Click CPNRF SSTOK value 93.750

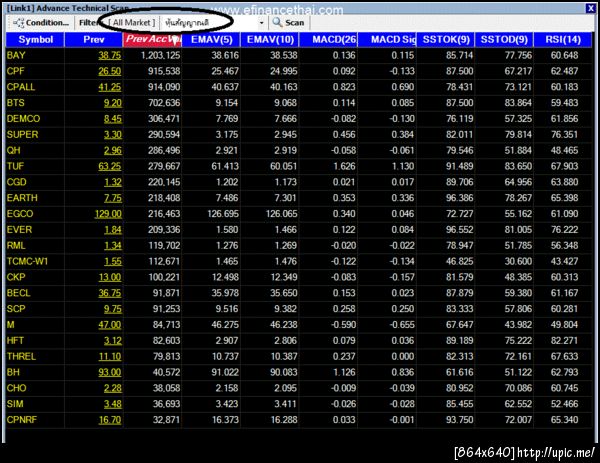[460, 420]
